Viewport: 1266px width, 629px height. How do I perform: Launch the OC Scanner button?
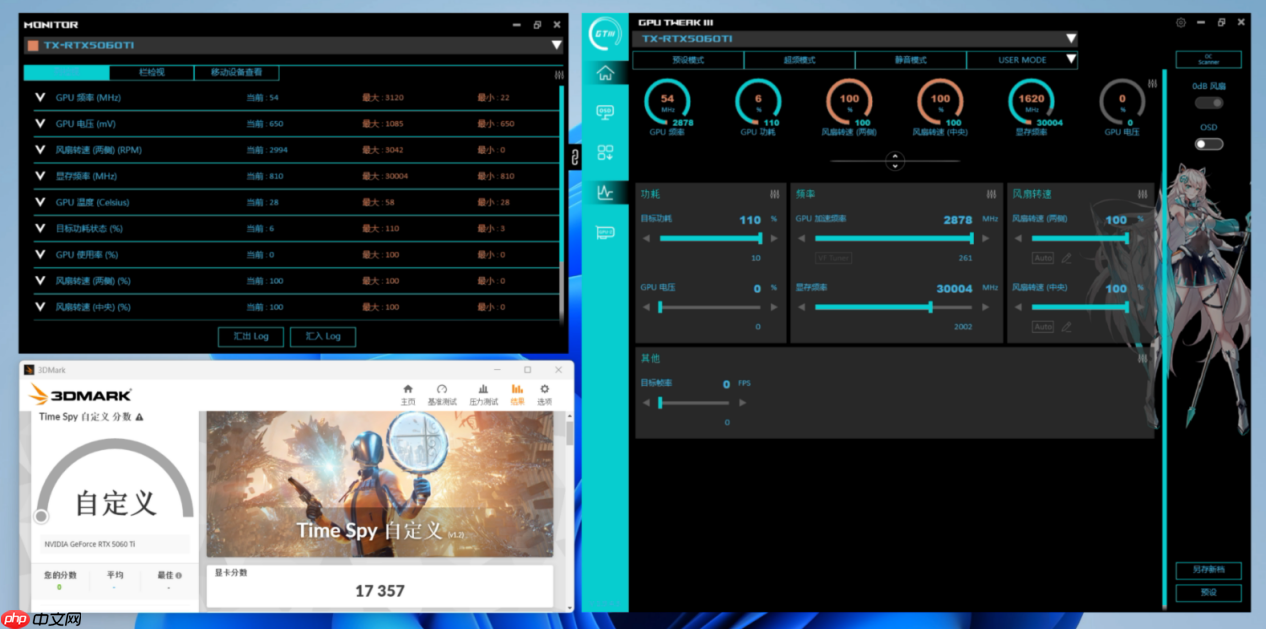pyautogui.click(x=1208, y=60)
